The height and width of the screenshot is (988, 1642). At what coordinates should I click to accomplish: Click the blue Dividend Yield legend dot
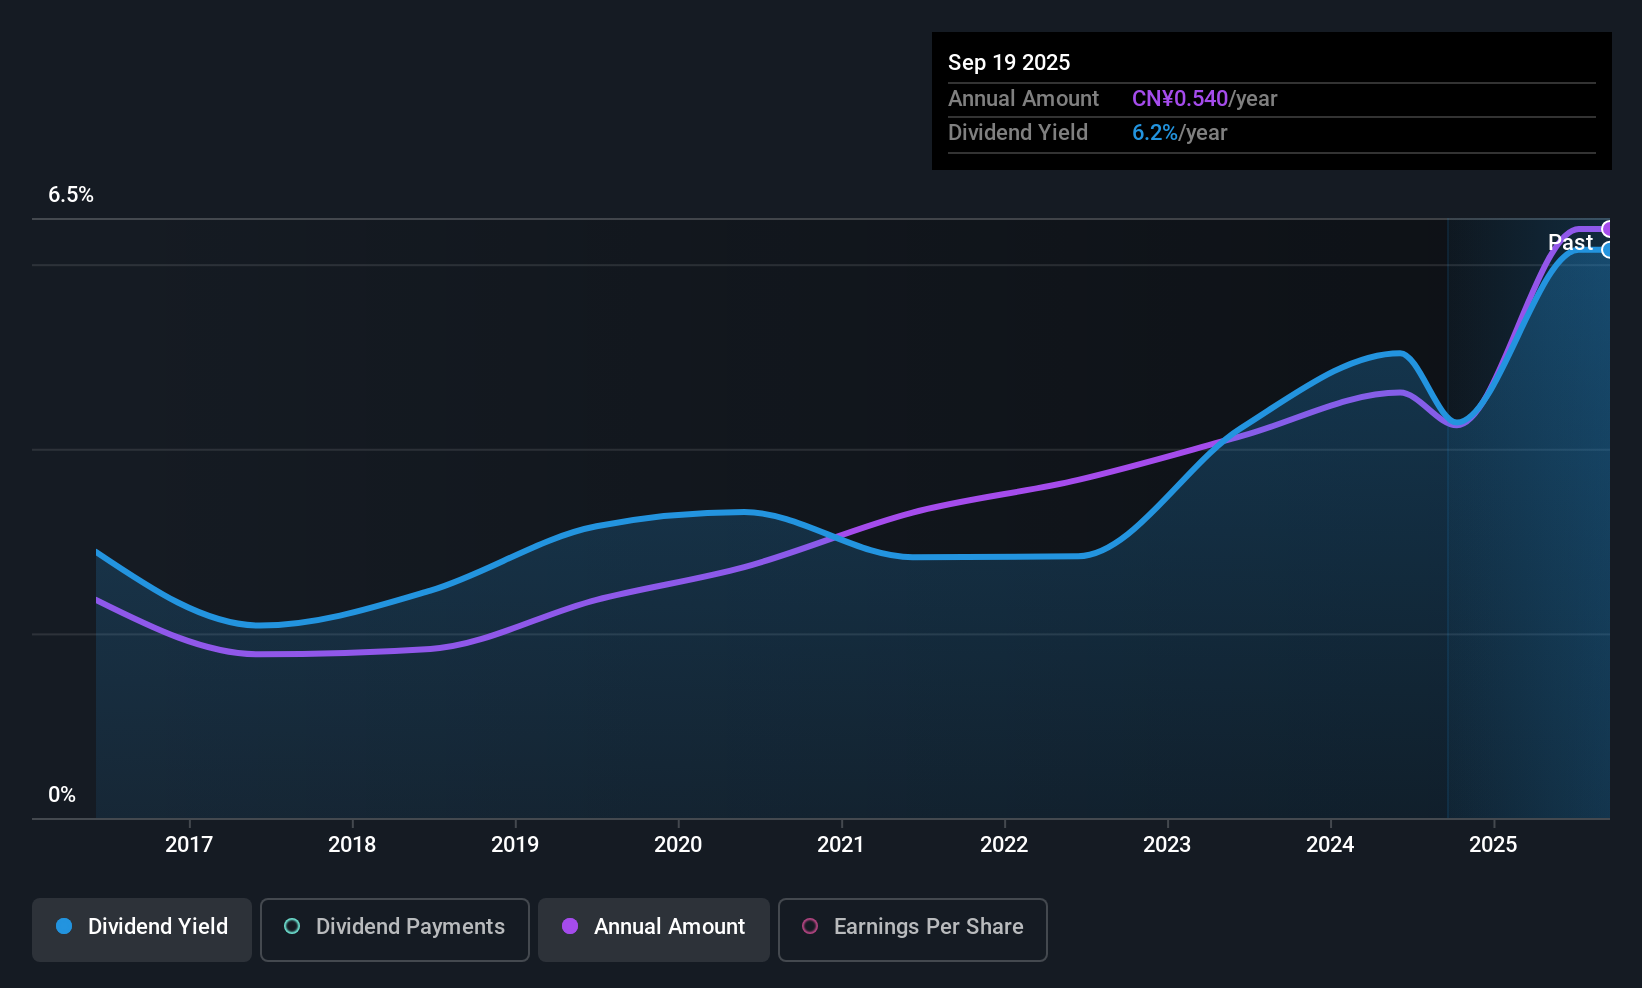64,927
